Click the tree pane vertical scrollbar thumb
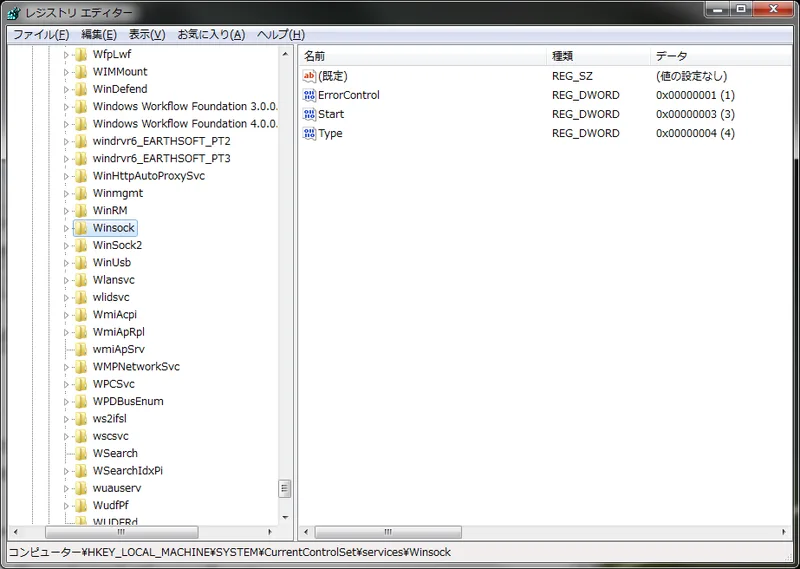This screenshot has height=569, width=800. coord(284,488)
